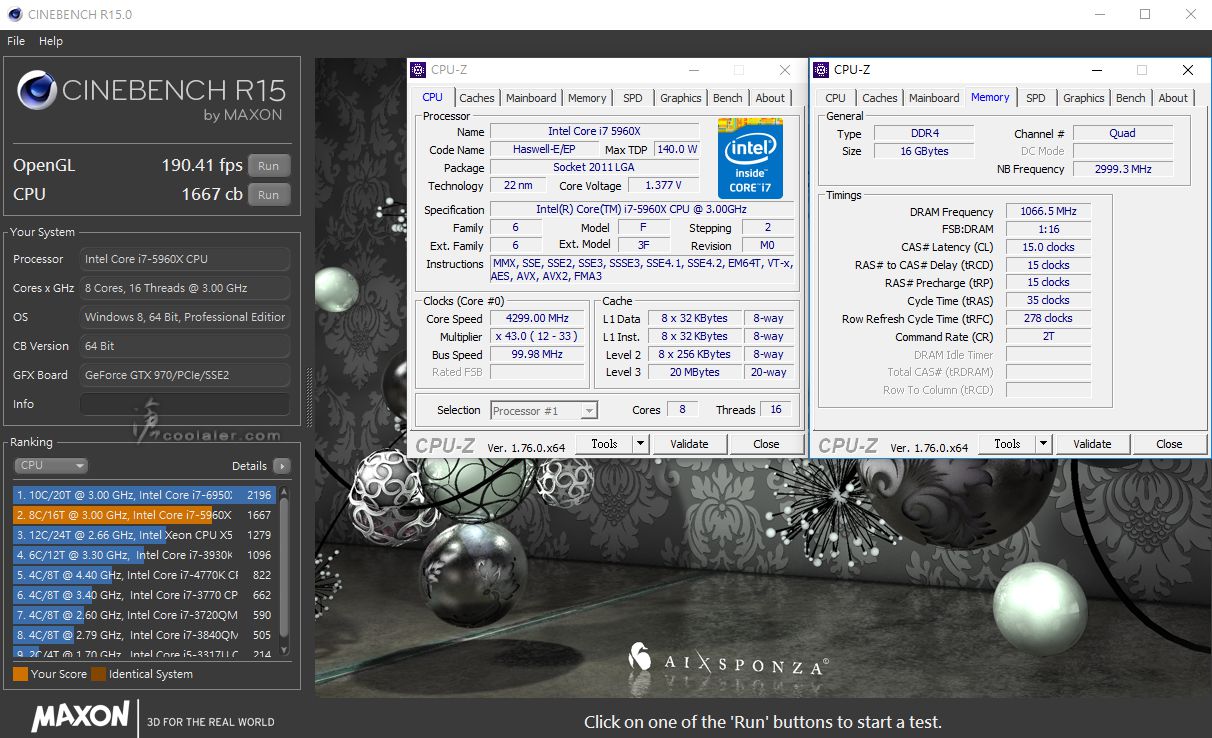The image size is (1212, 738).
Task: Open the CPU ranking type dropdown
Action: coord(51,466)
